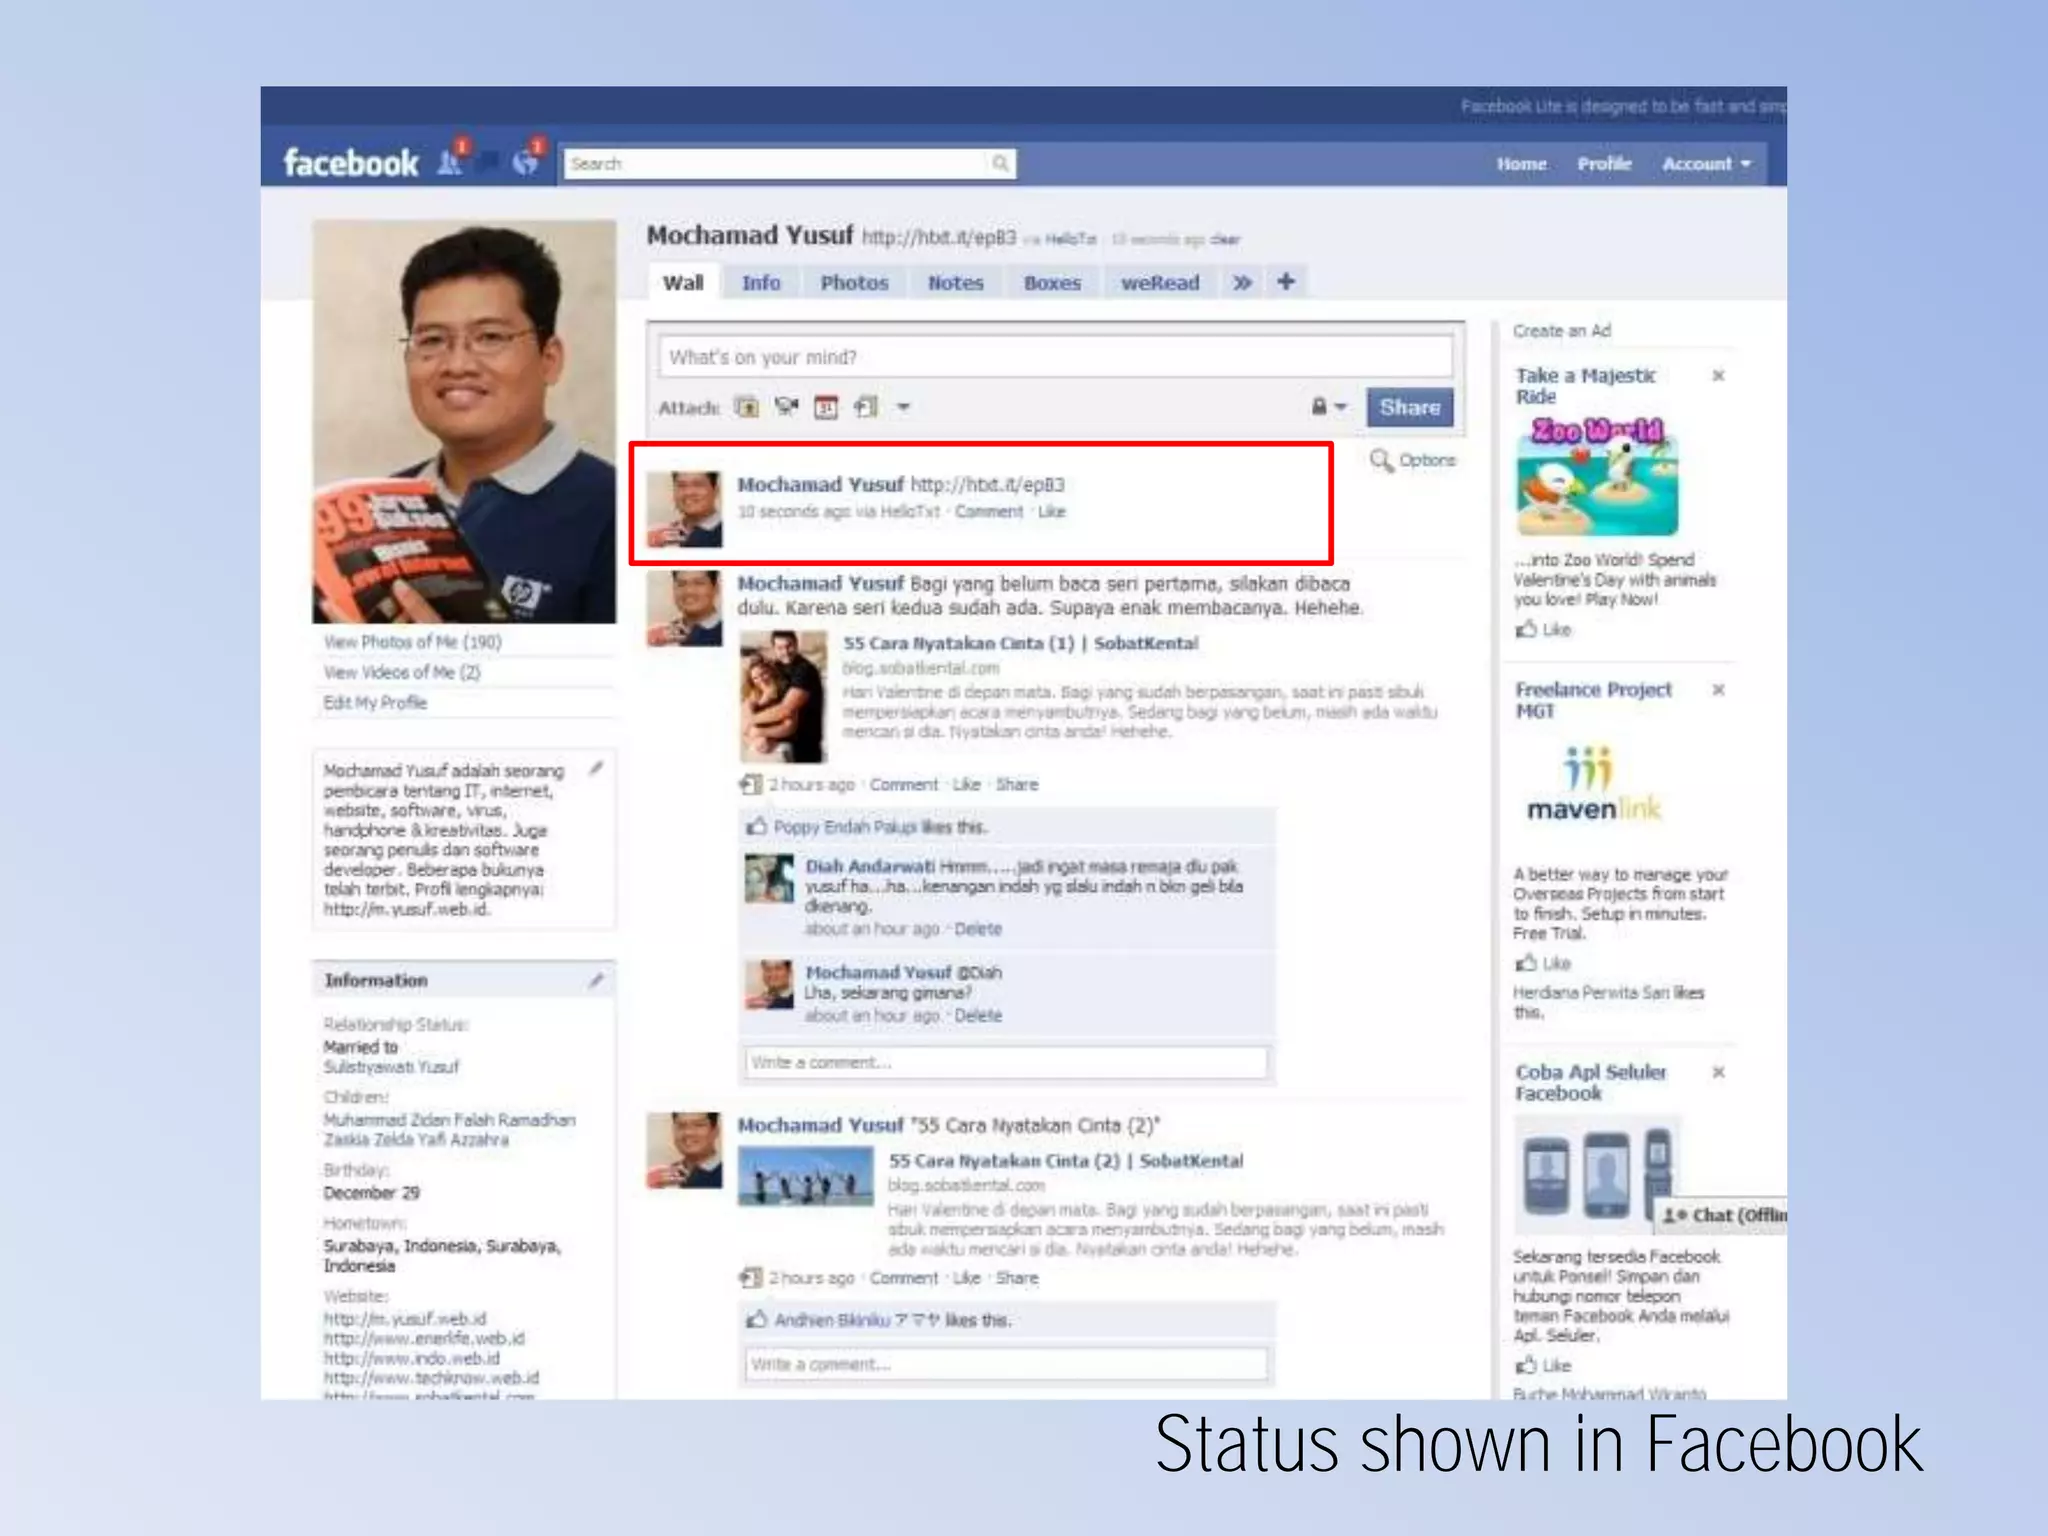Expand more attachment options arrow

903,407
